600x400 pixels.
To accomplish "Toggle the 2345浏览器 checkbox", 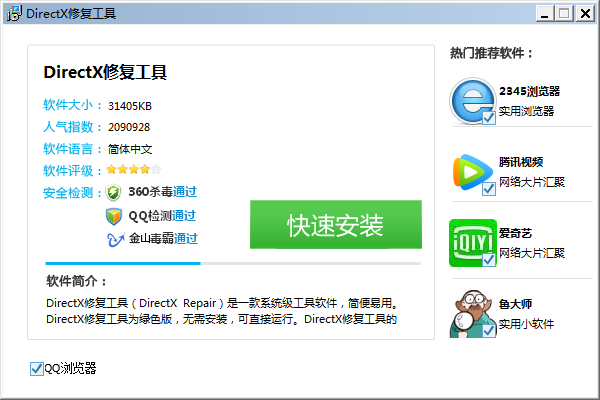I will [x=489, y=119].
